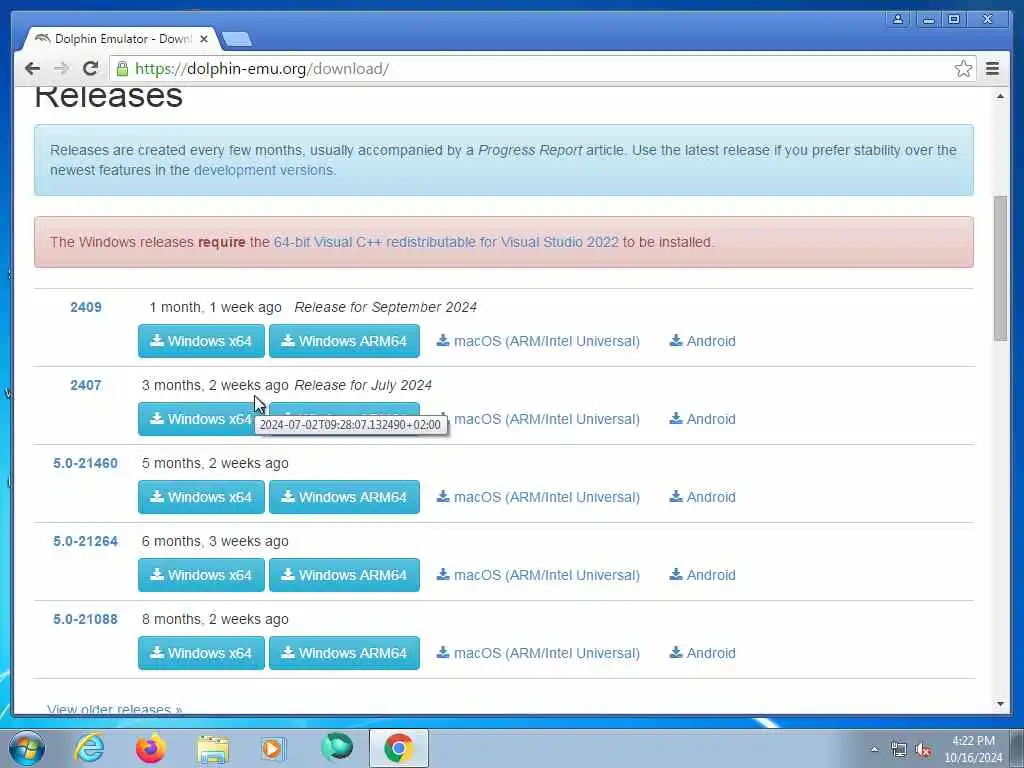The image size is (1024, 768).
Task: Download 5.0-21264 macOS universal build
Action: 538,575
